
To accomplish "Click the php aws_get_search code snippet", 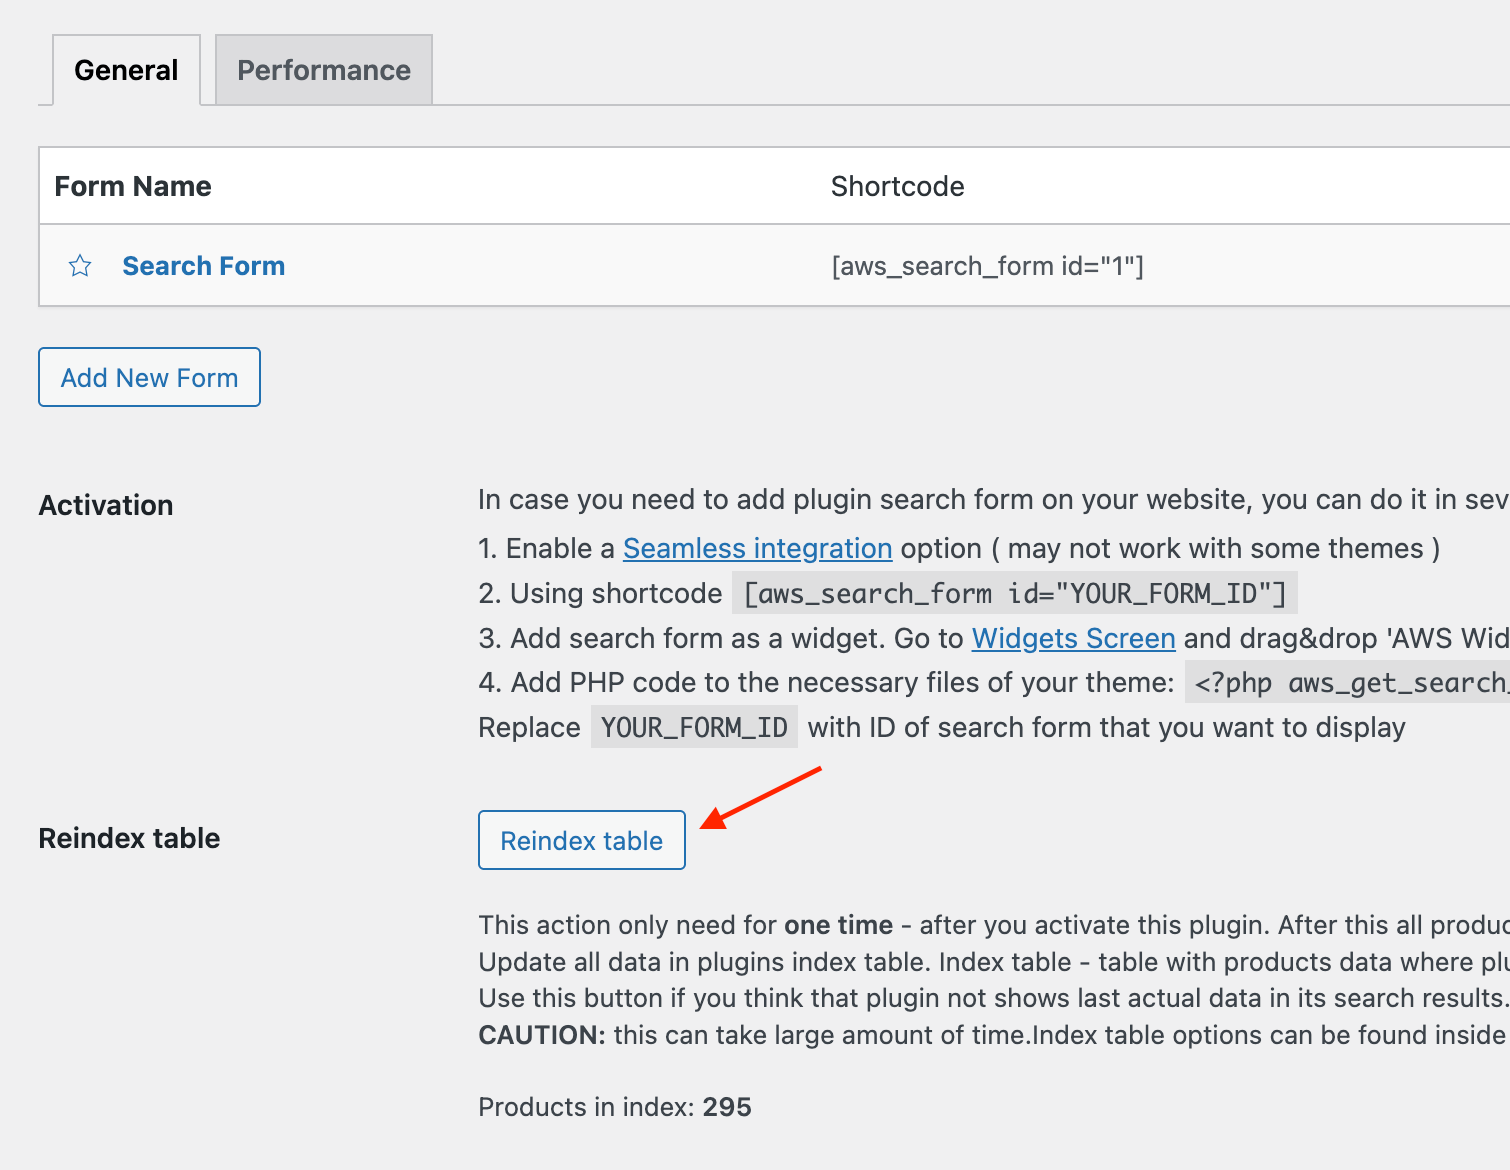I will [1347, 682].
